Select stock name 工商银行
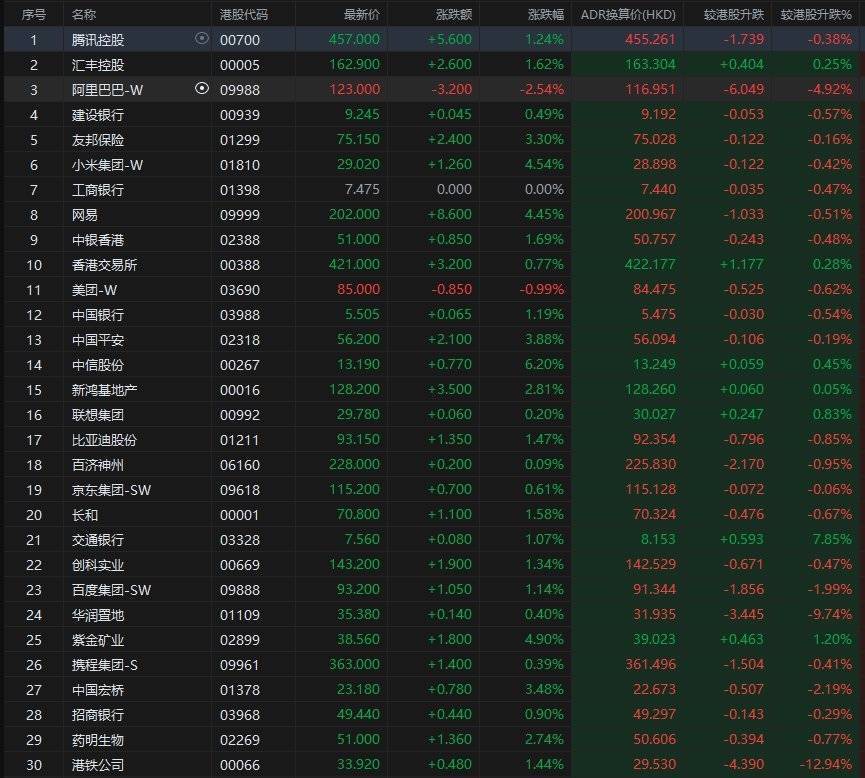 tap(98, 190)
